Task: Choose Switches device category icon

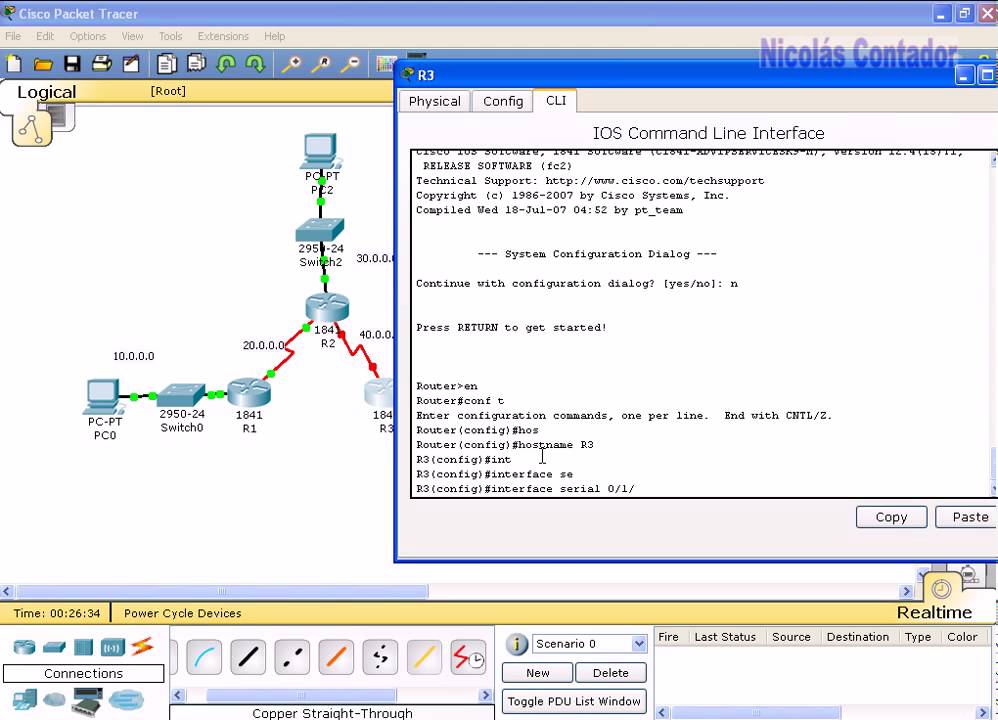Action: pos(54,647)
